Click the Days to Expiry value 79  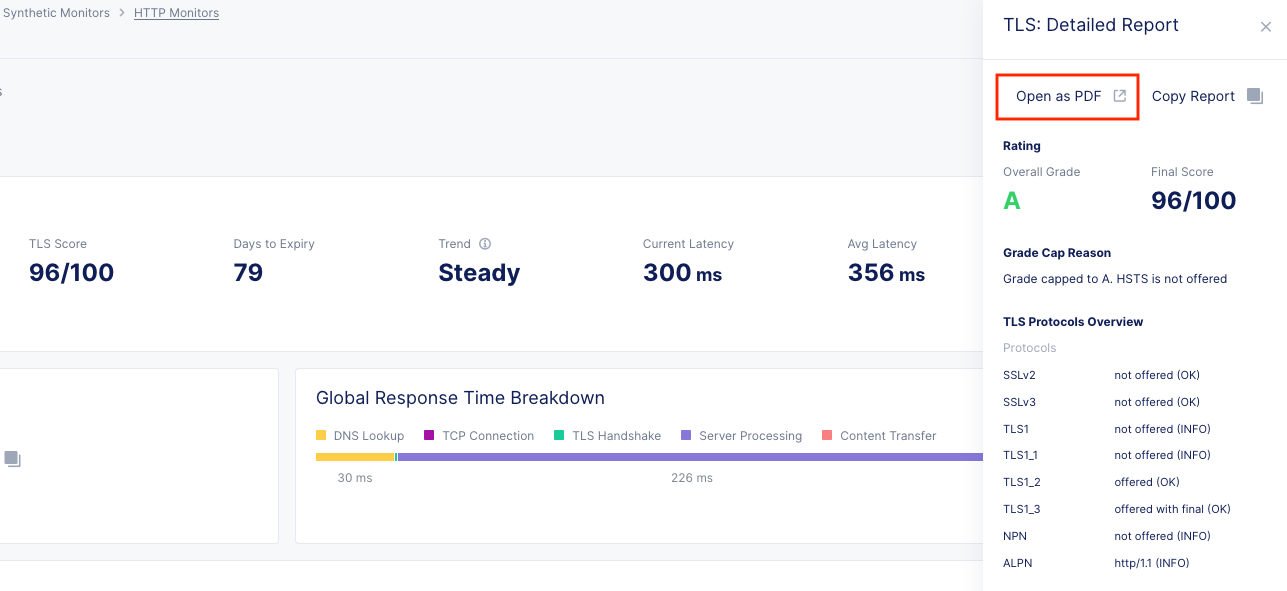tap(248, 273)
